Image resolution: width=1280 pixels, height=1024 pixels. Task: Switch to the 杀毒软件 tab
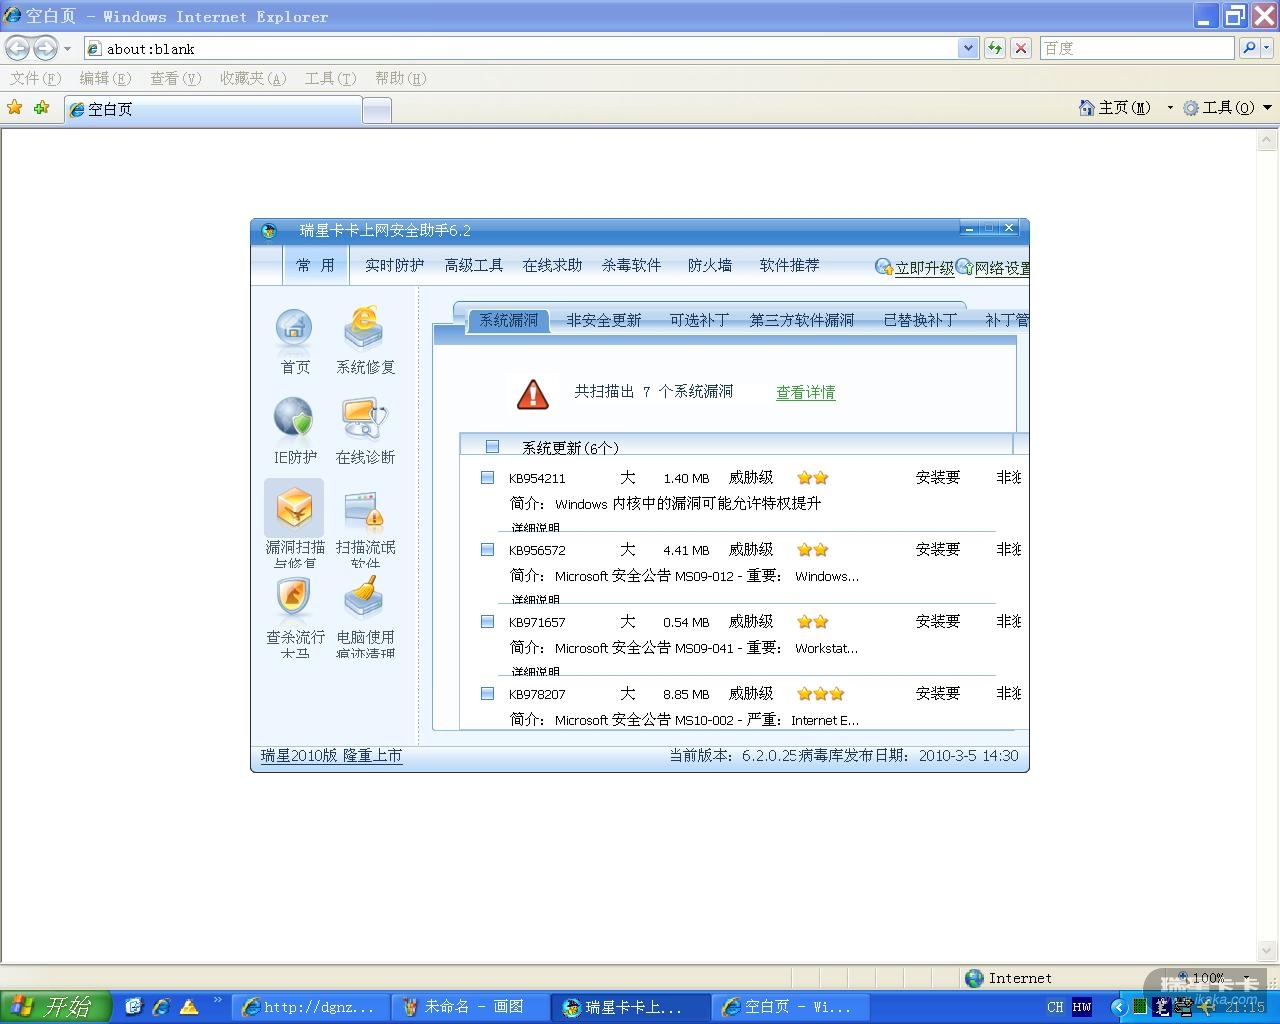click(631, 265)
